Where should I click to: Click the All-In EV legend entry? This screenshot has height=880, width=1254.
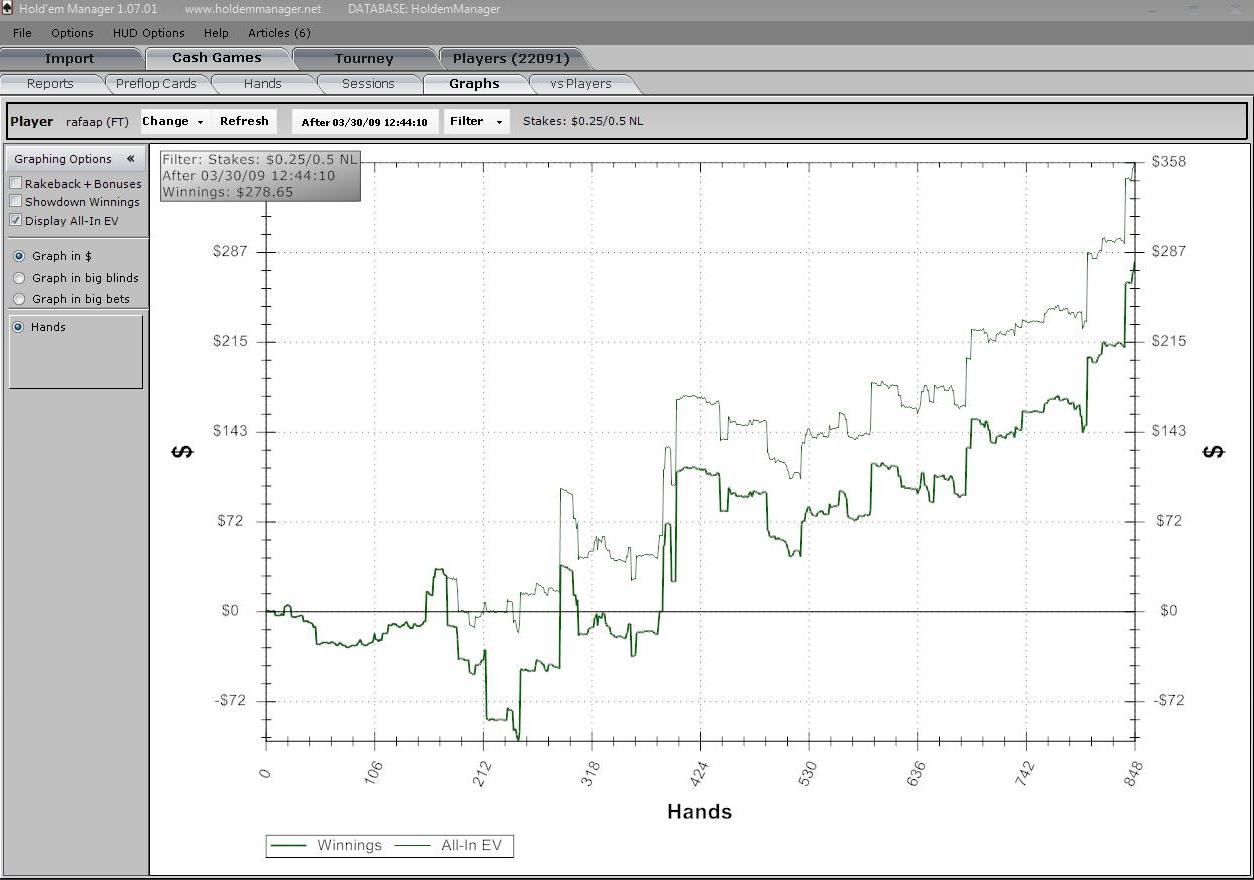click(x=449, y=845)
